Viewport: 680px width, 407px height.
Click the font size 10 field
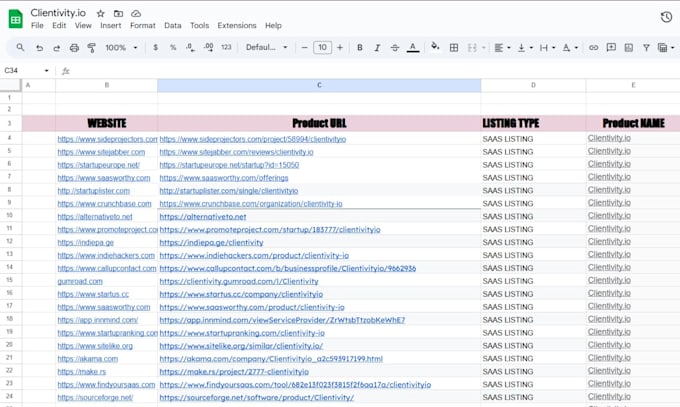coord(322,47)
